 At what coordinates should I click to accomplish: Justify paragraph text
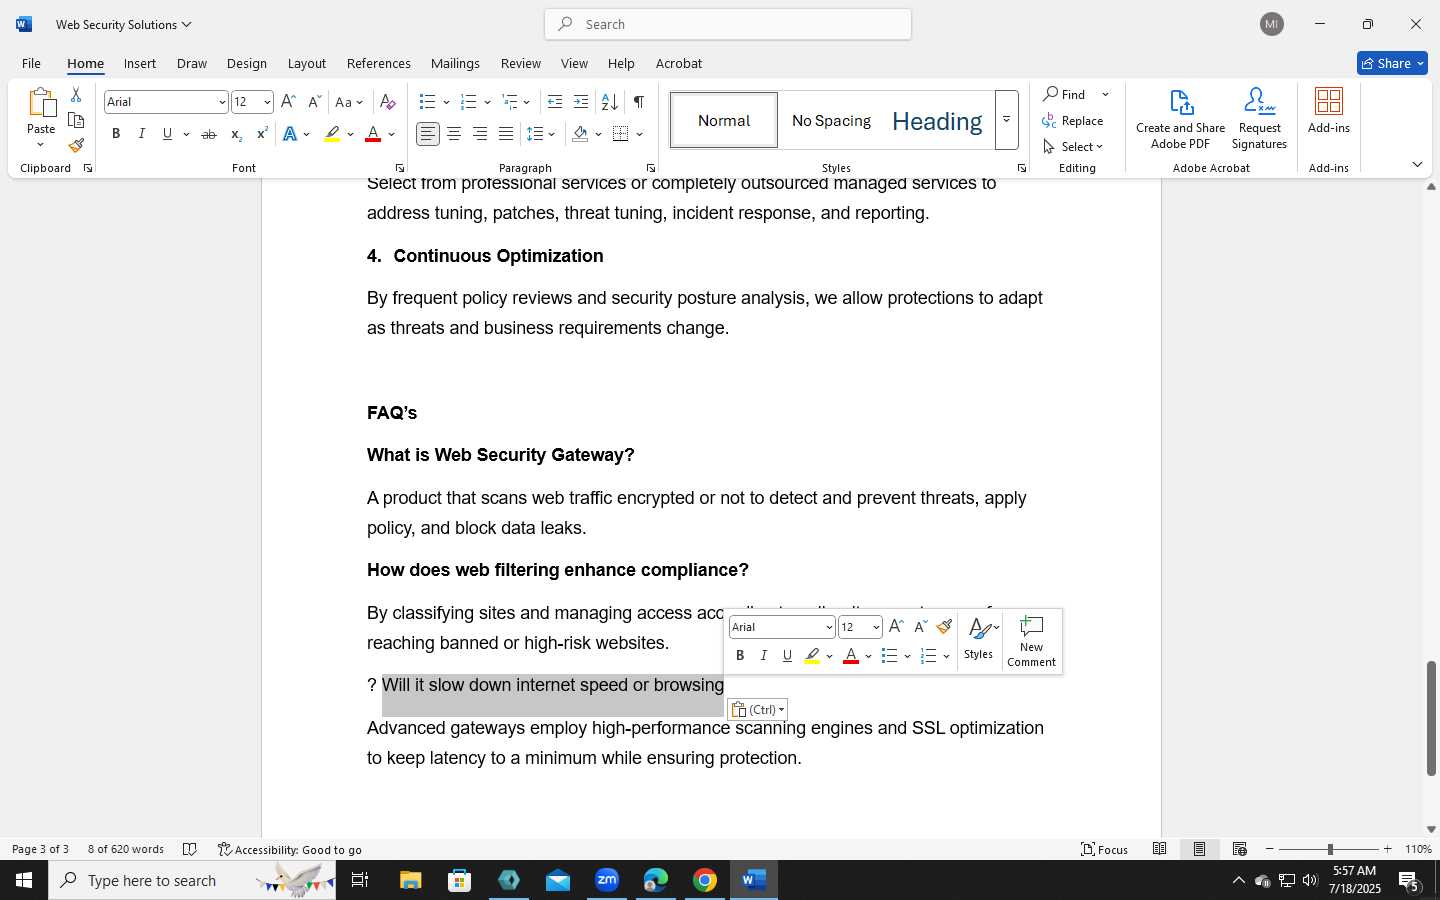pos(506,134)
